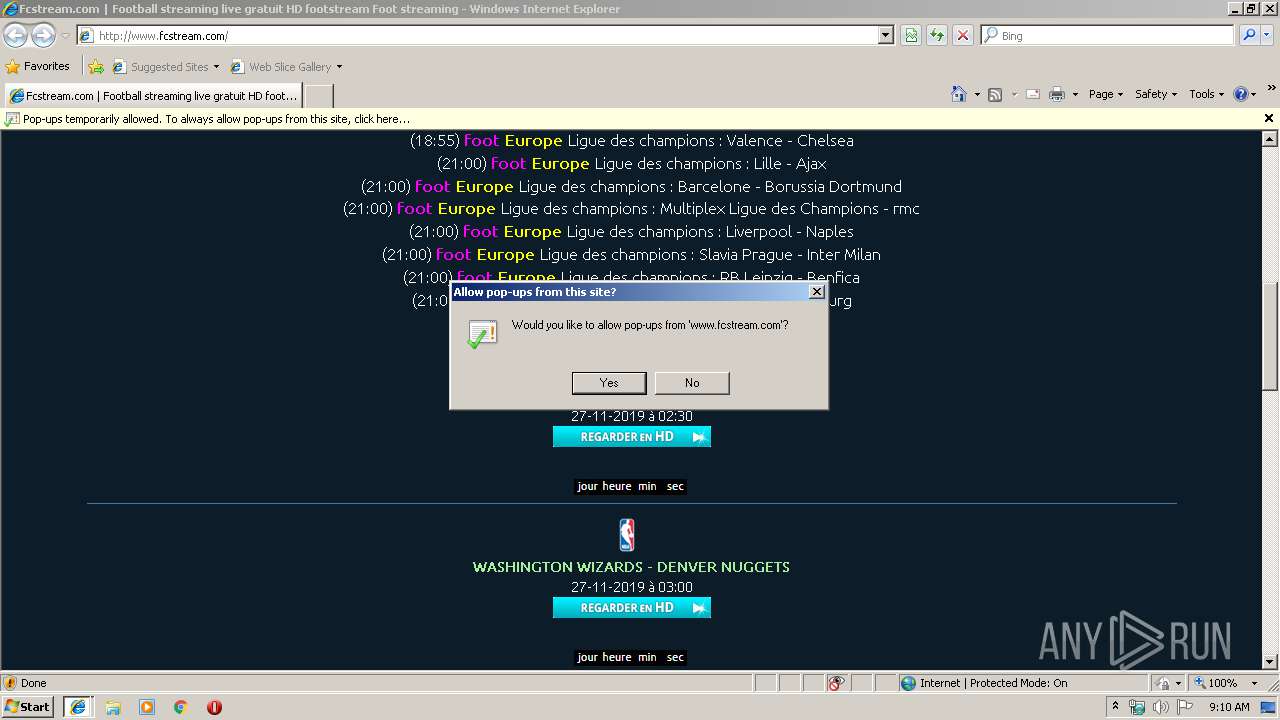Image resolution: width=1280 pixels, height=720 pixels.
Task: Open Google Chrome from the taskbar
Action: click(180, 707)
